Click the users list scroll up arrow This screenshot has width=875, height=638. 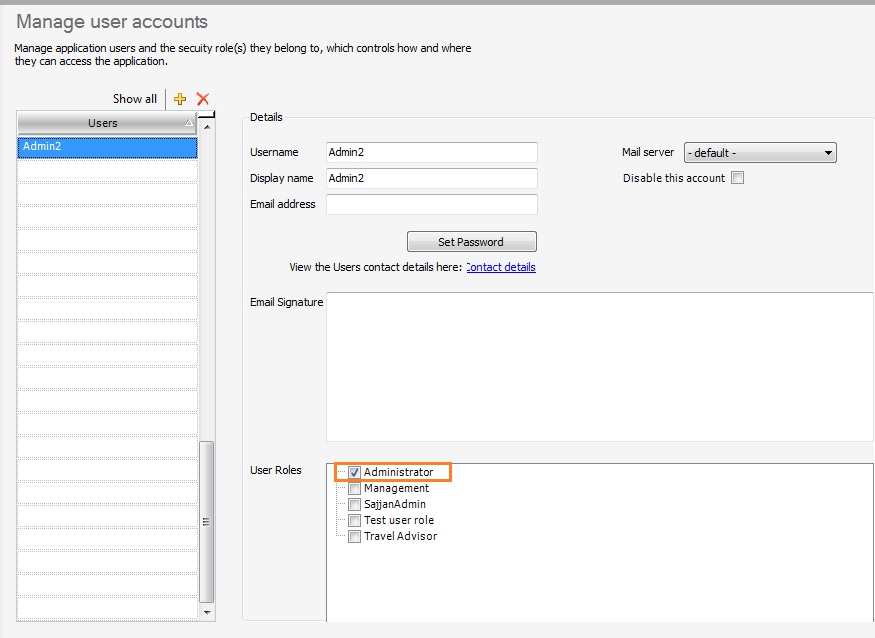pyautogui.click(x=208, y=127)
